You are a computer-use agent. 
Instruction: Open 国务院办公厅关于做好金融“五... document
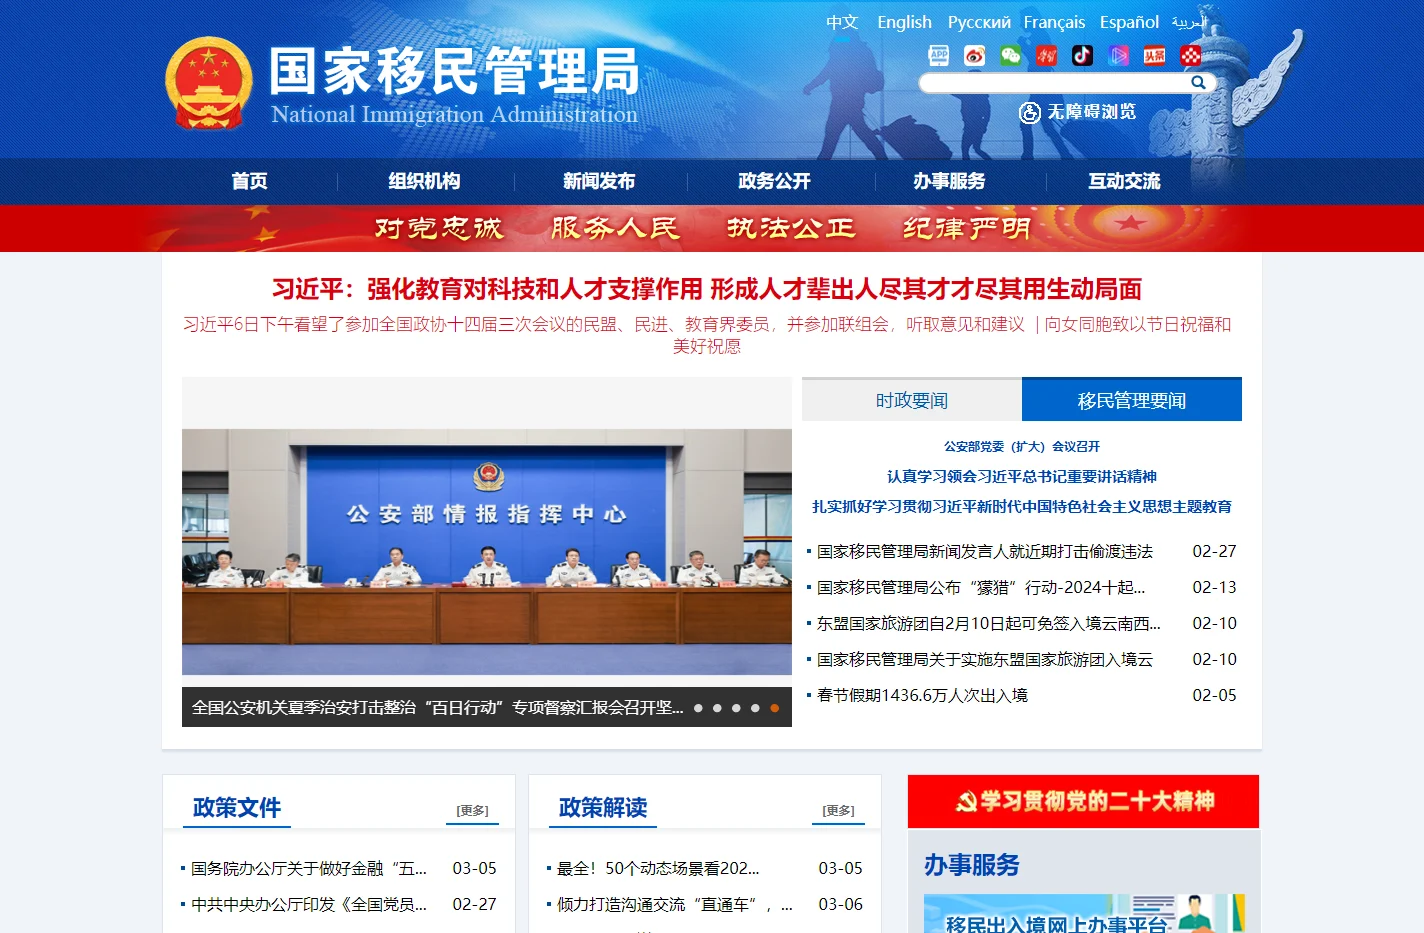pos(309,868)
